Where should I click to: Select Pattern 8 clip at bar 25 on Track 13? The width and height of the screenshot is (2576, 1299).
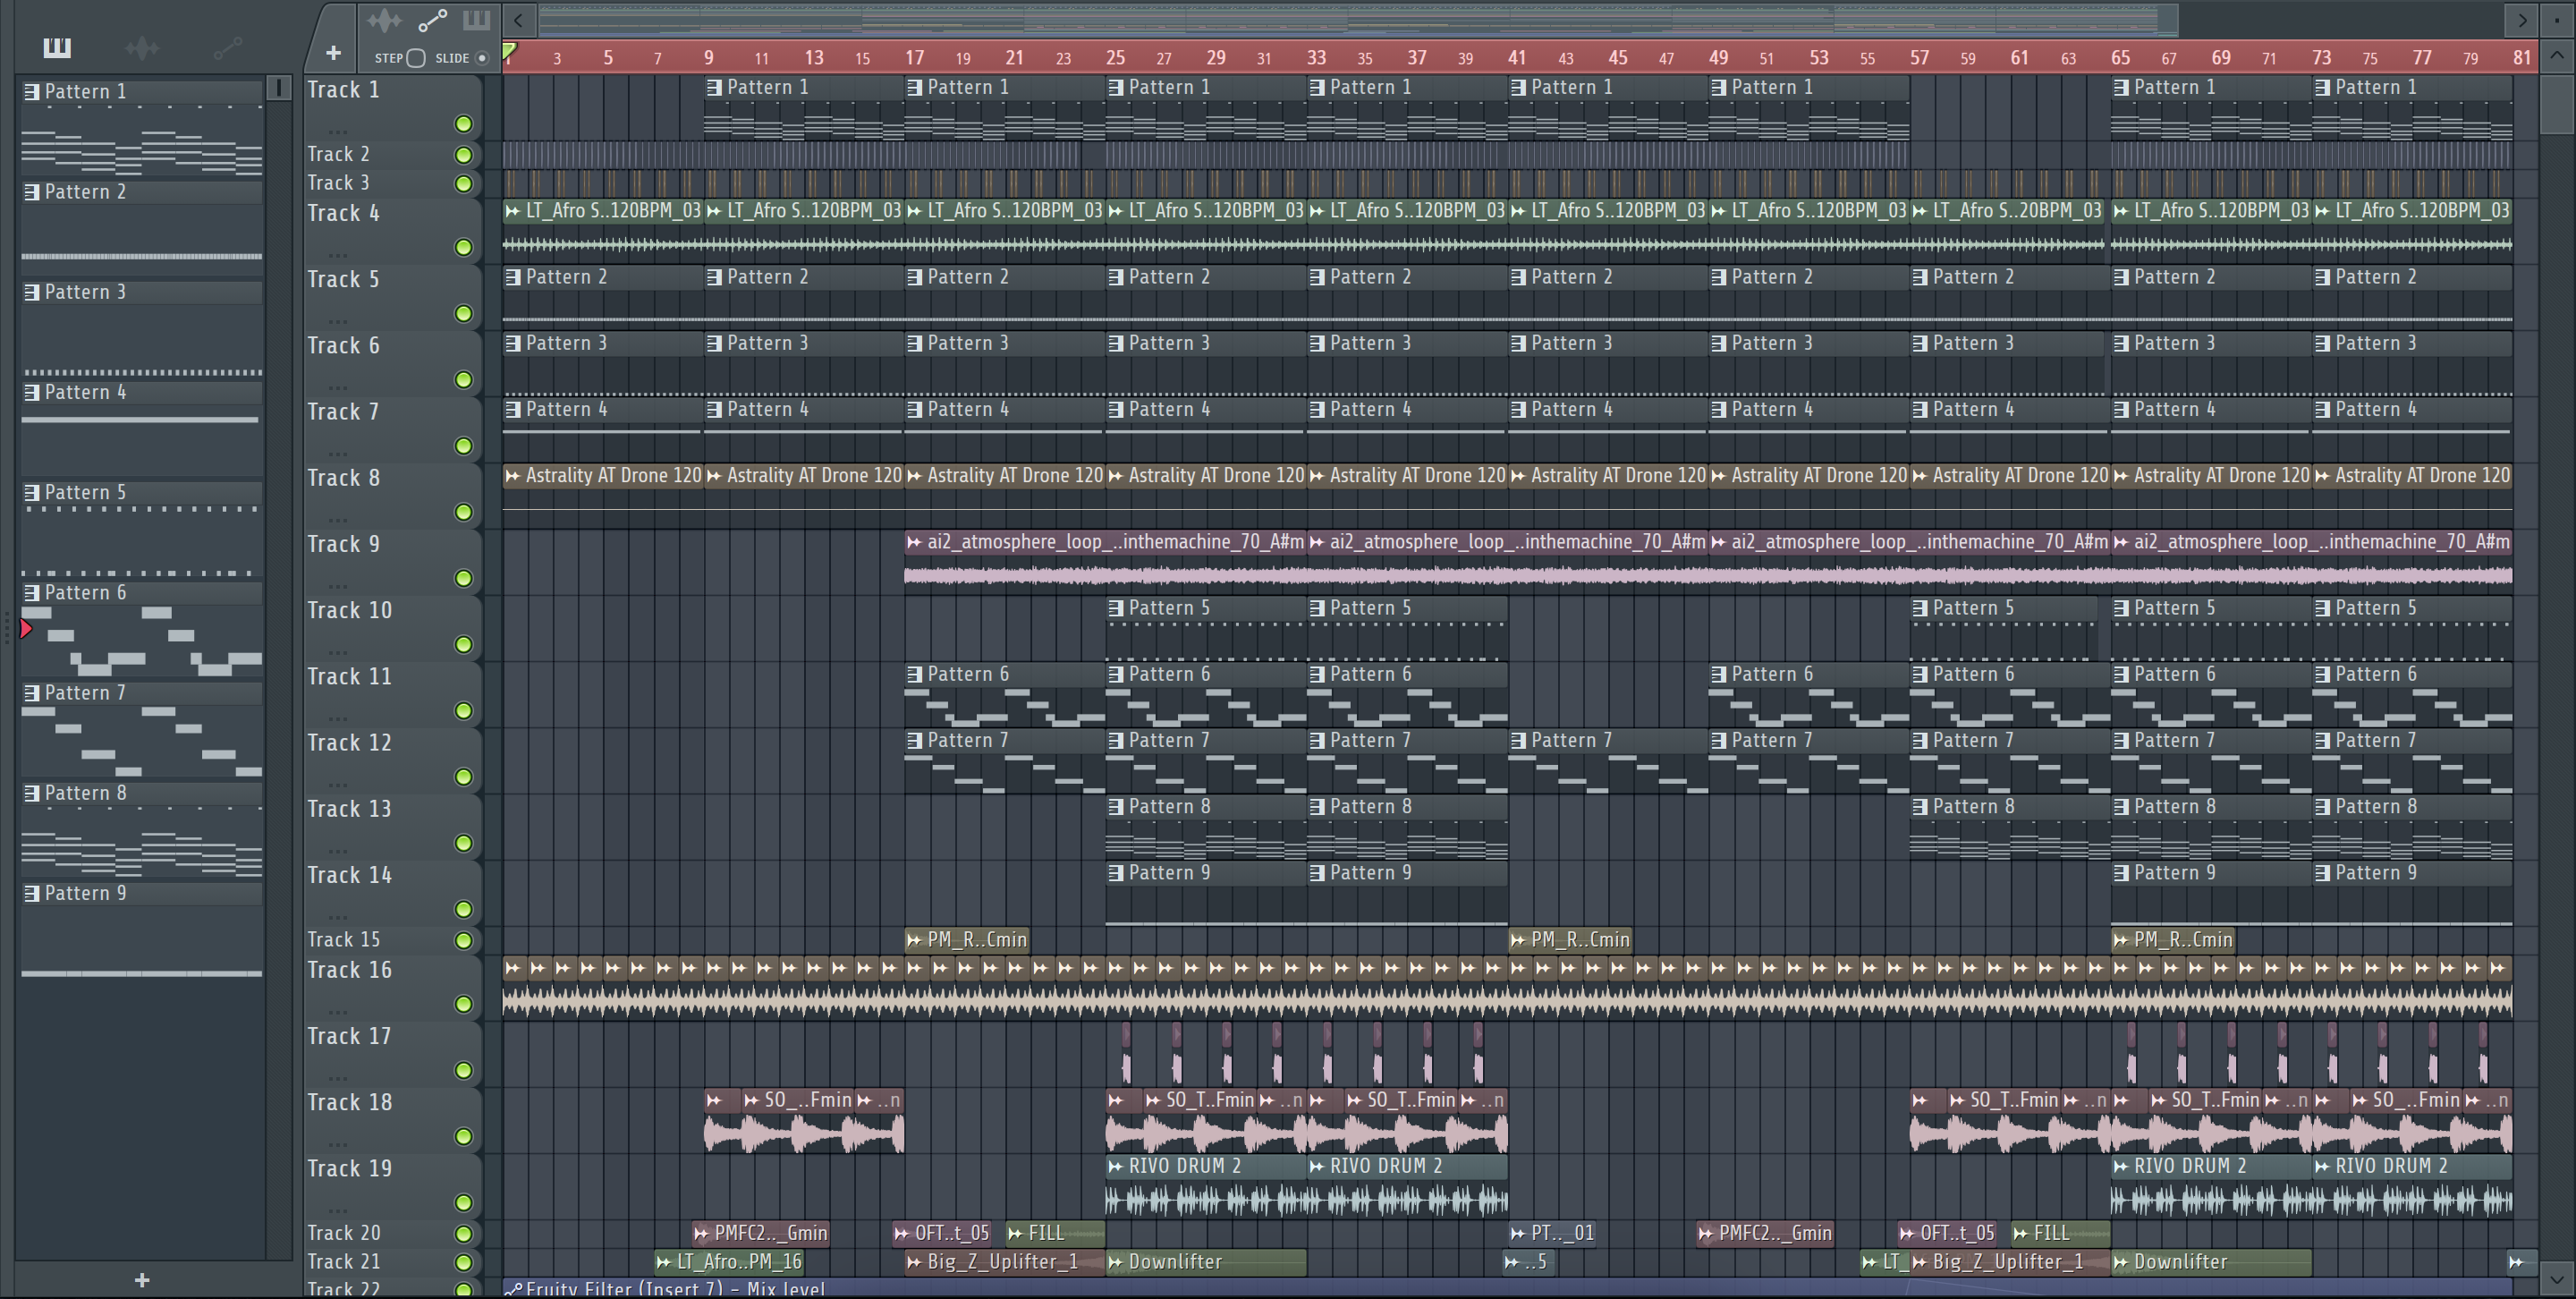[x=1206, y=827]
